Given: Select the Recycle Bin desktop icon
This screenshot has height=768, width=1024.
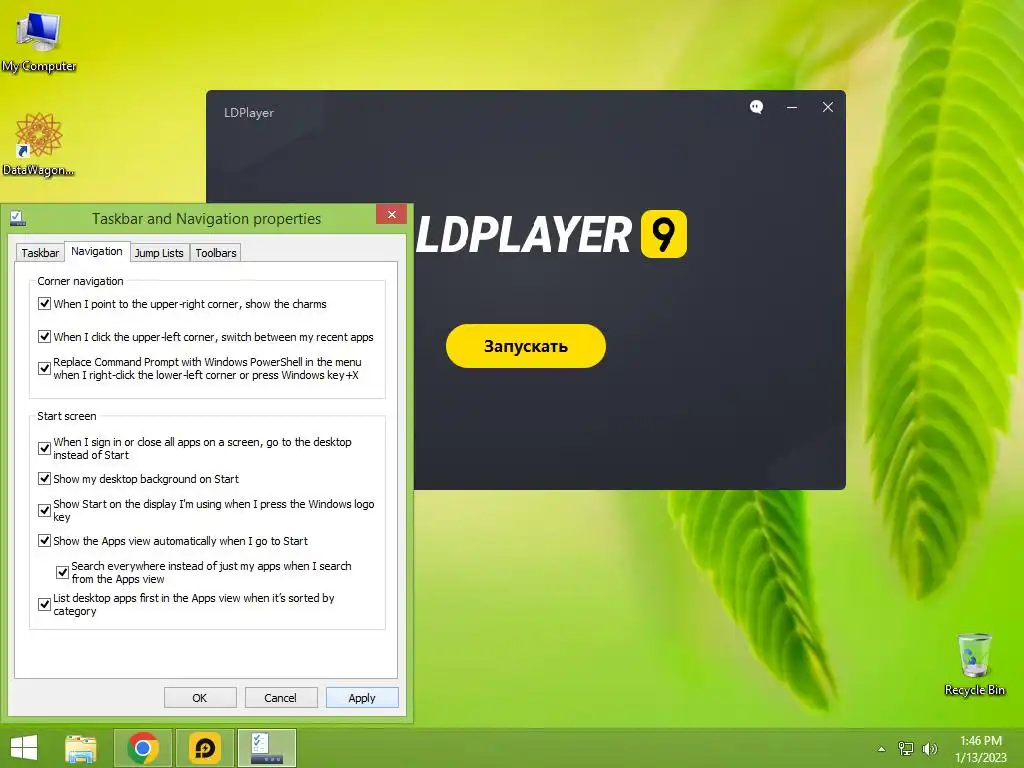Looking at the screenshot, I should pyautogui.click(x=974, y=664).
